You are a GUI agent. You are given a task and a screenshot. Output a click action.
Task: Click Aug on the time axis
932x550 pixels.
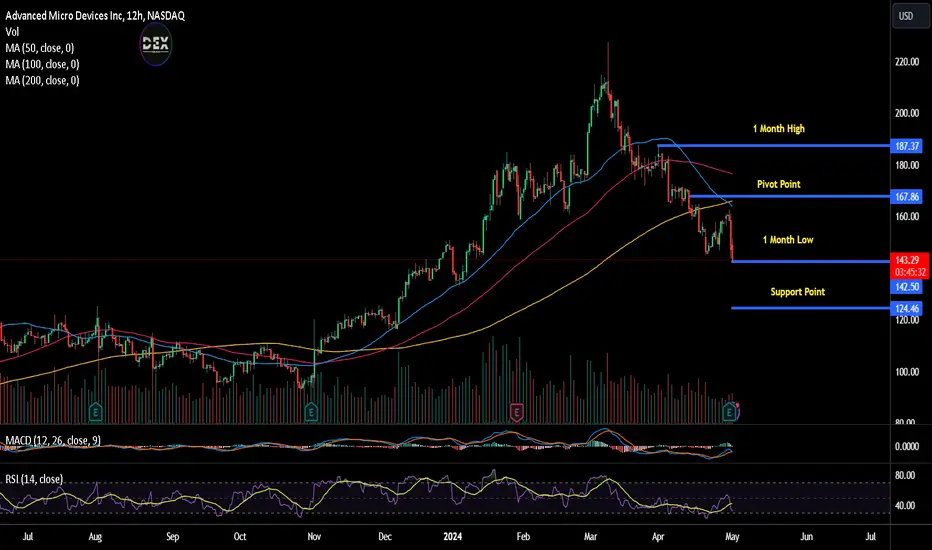tap(95, 536)
